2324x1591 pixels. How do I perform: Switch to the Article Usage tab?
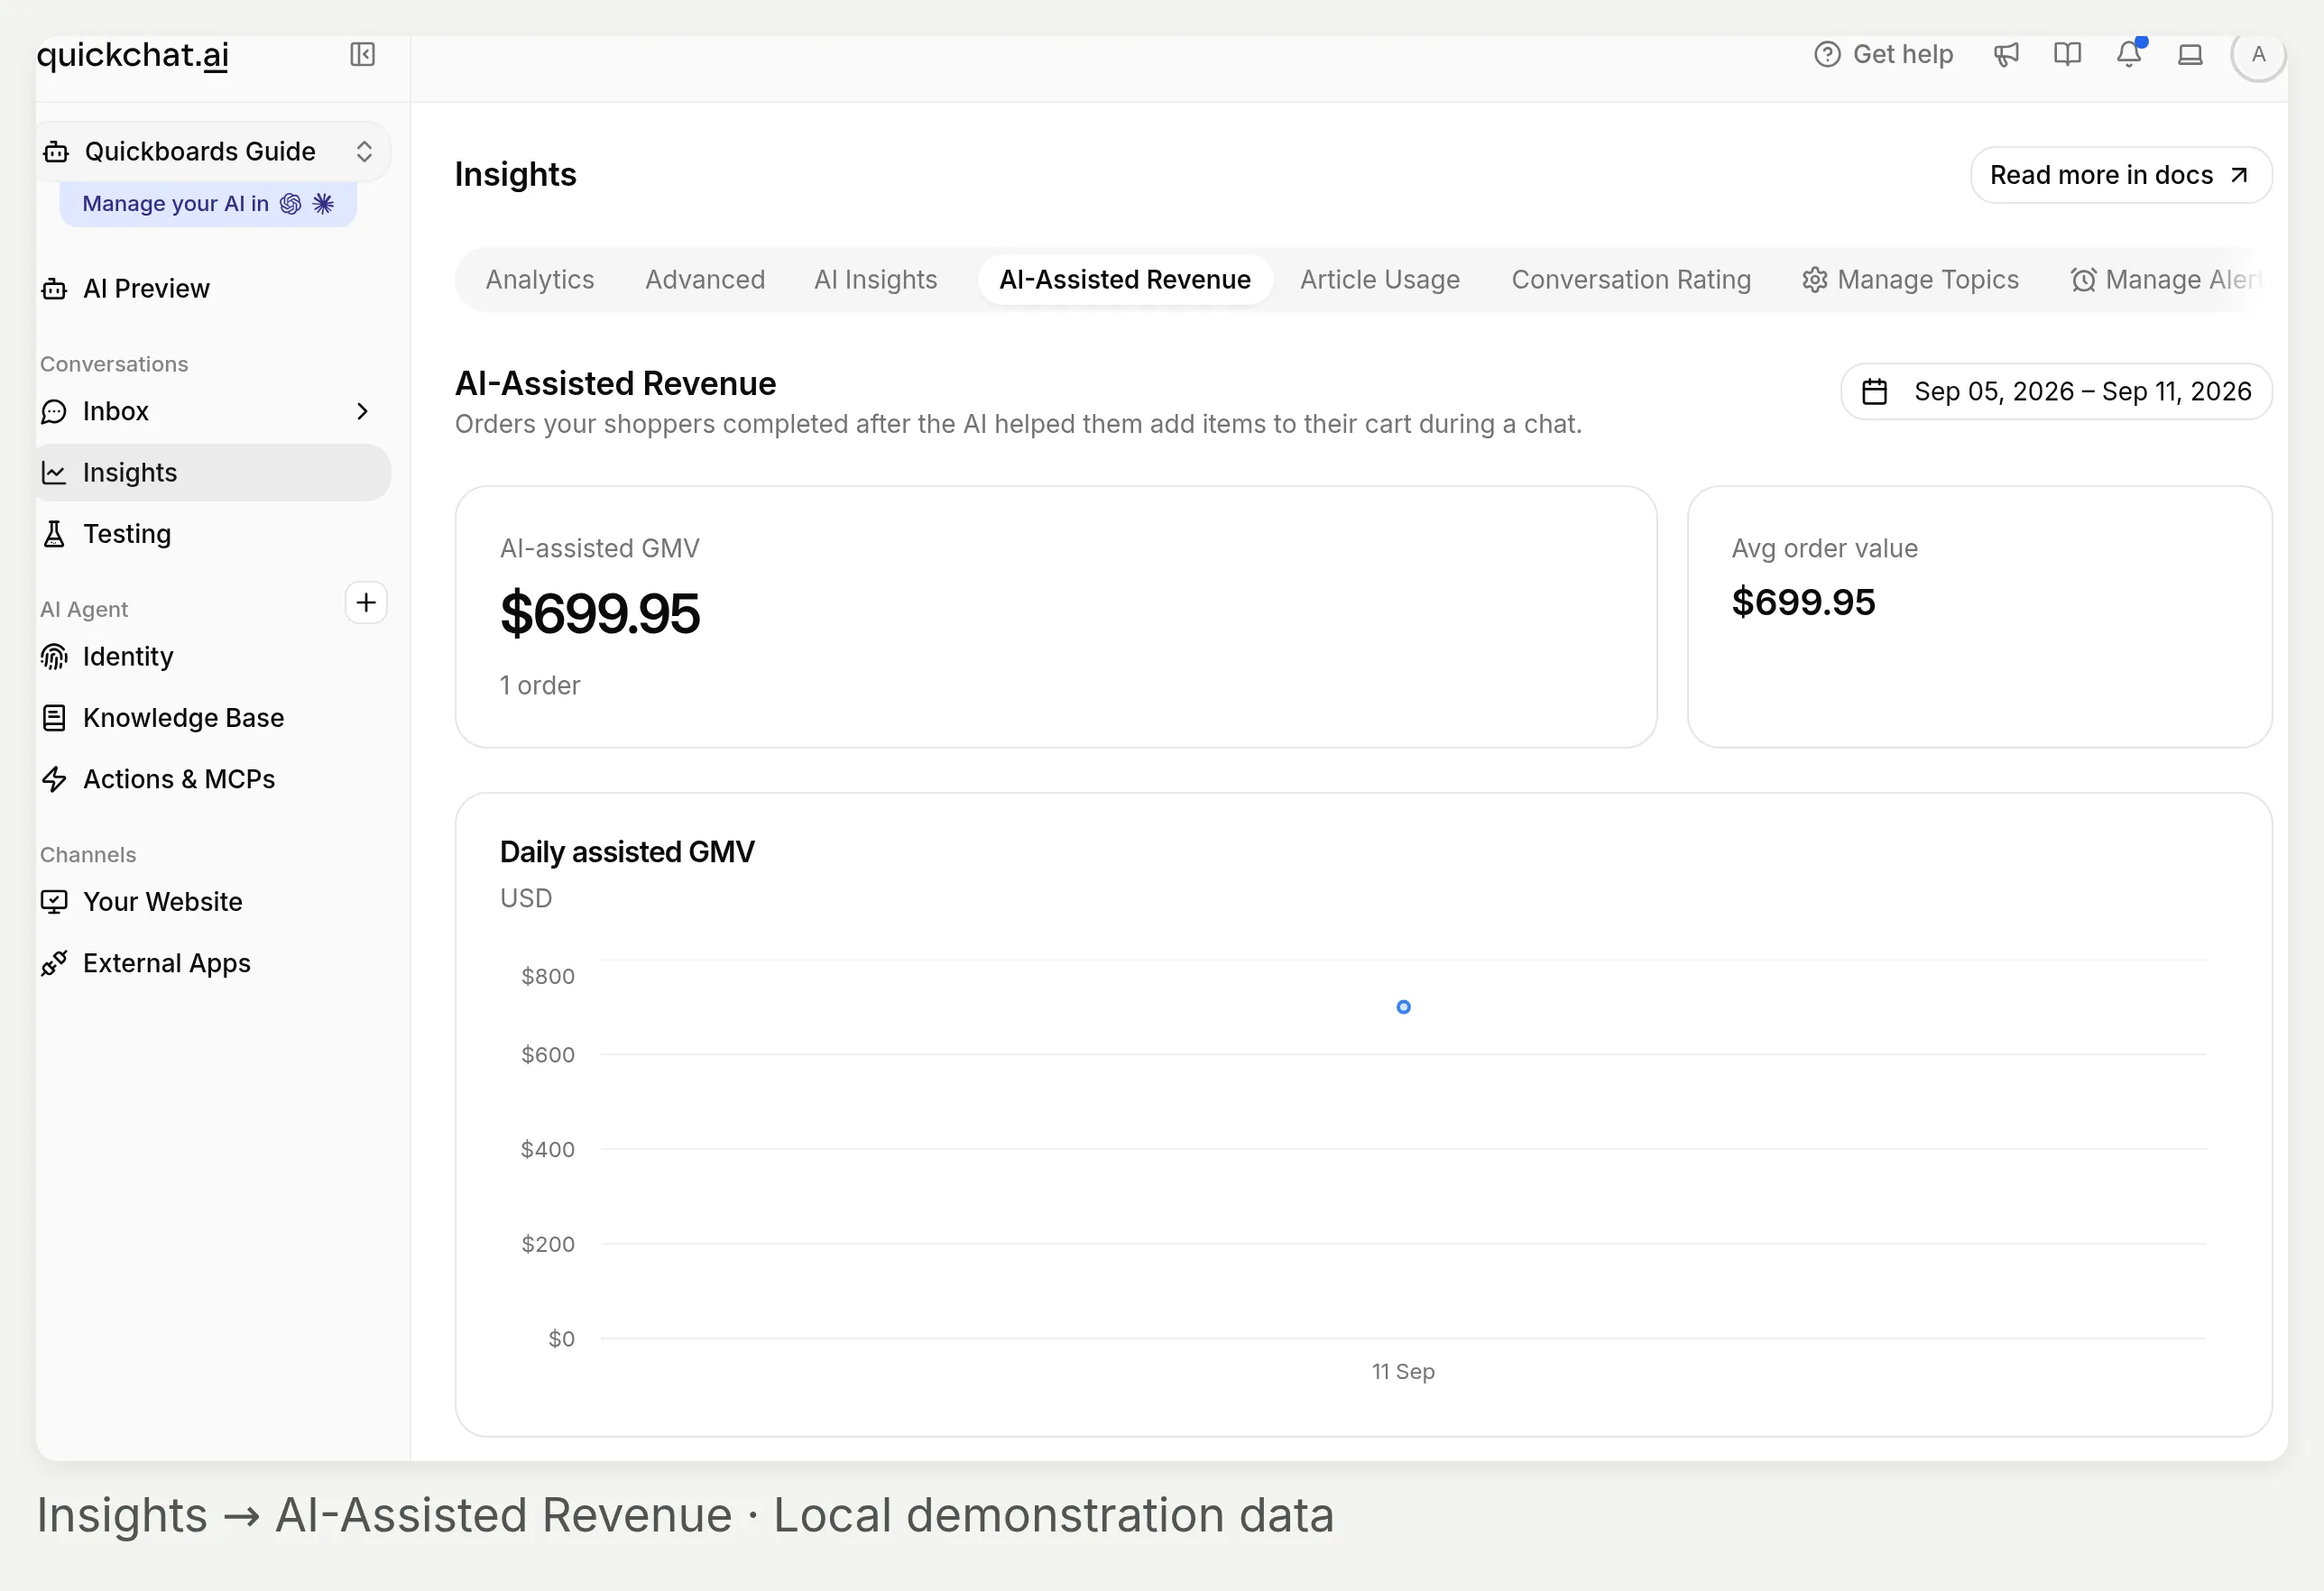point(1380,280)
